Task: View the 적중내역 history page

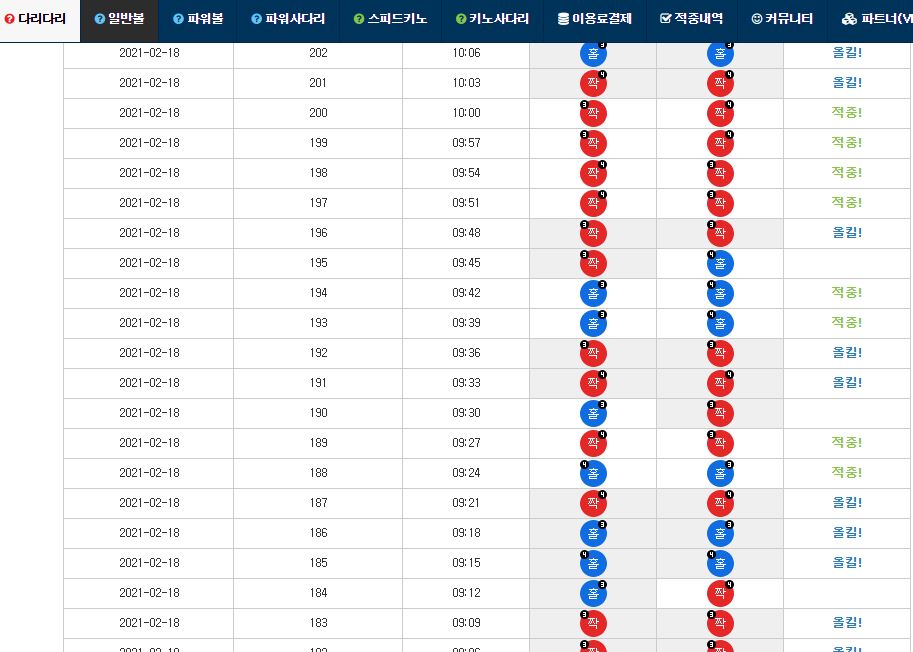Action: pos(691,19)
